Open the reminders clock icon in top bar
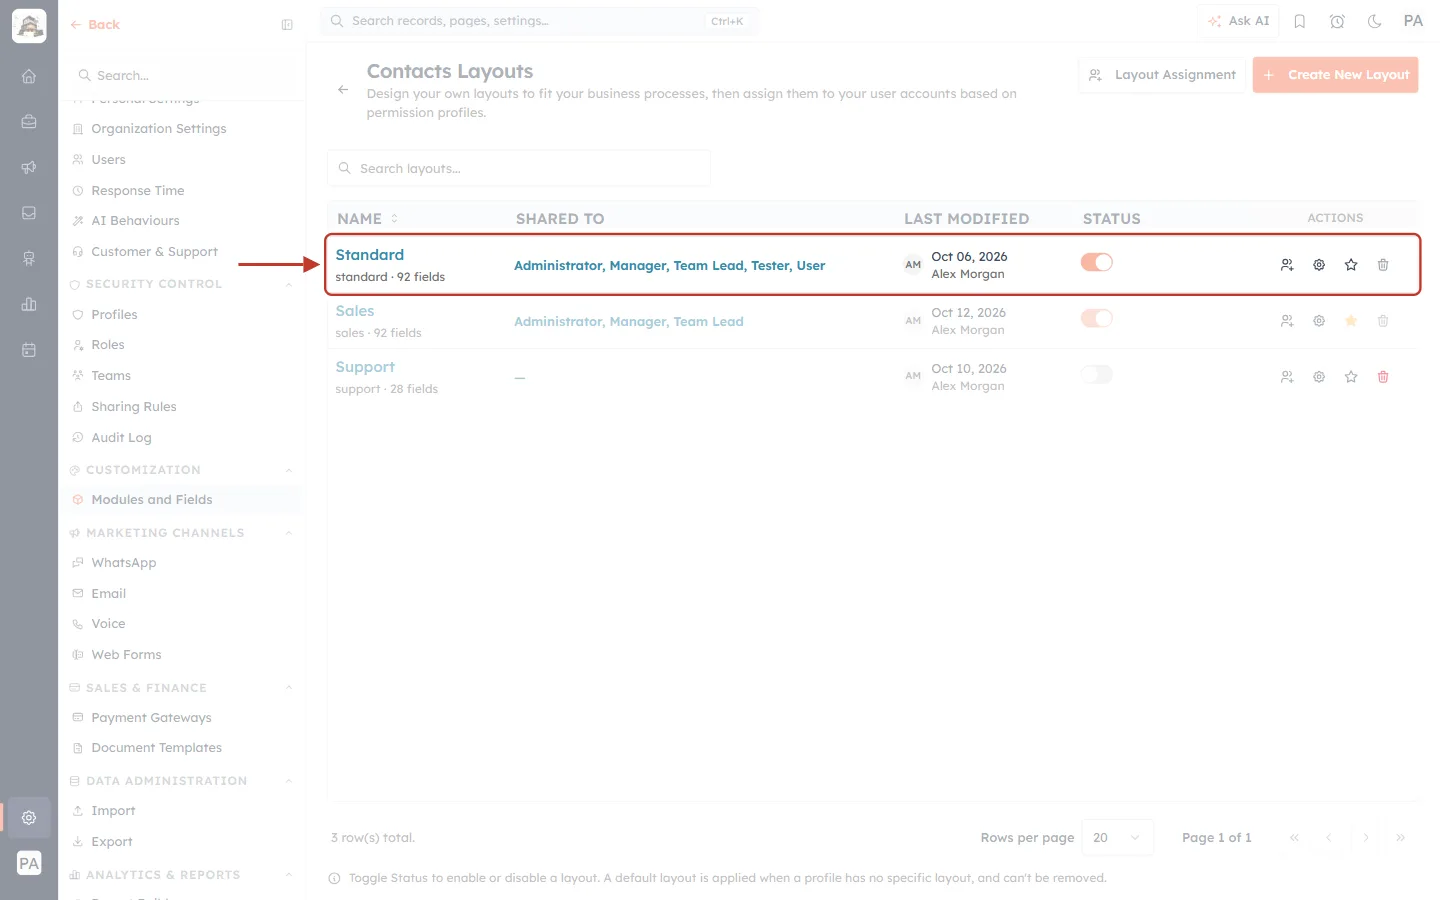Screen dimensions: 1440x900 (1337, 21)
